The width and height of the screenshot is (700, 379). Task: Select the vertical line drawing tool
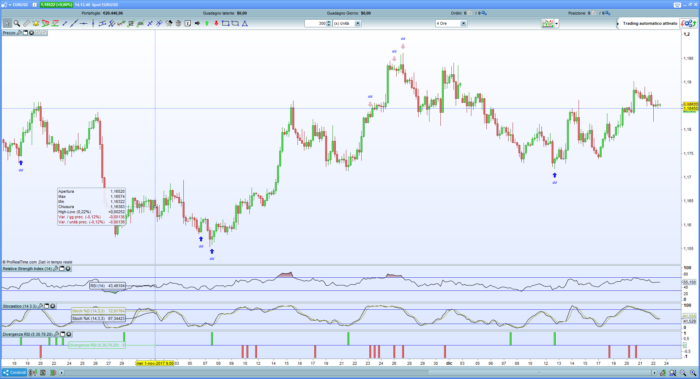click(x=93, y=24)
